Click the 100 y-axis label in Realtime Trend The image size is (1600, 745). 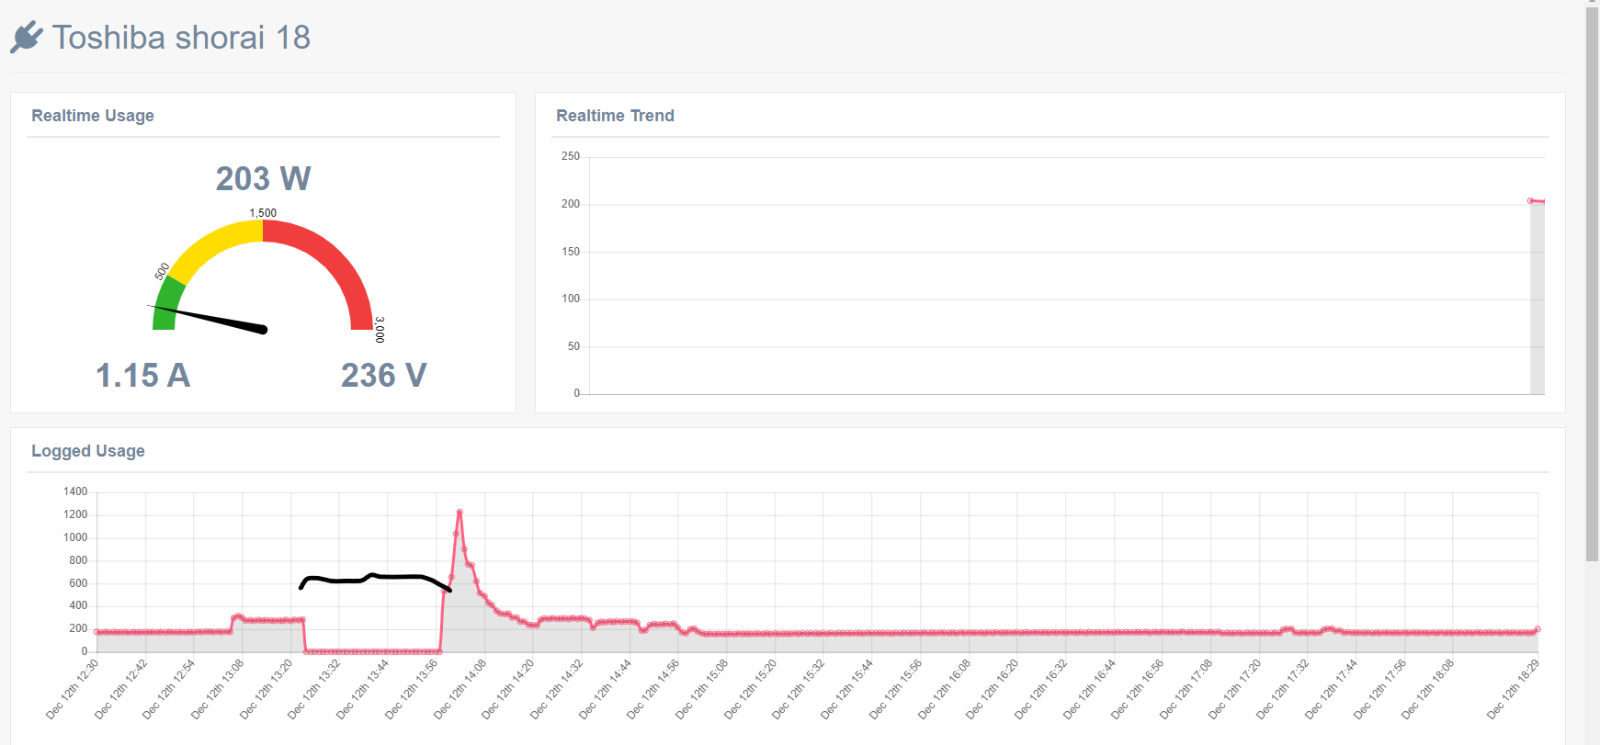pos(570,298)
